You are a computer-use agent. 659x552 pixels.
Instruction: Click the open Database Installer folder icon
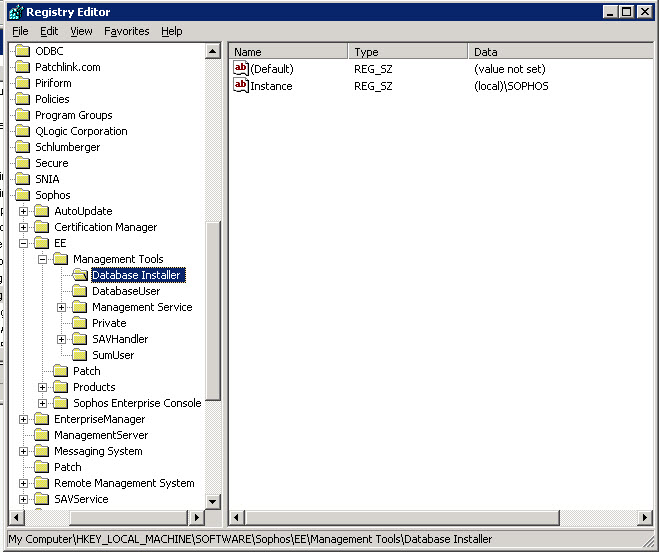[80, 275]
